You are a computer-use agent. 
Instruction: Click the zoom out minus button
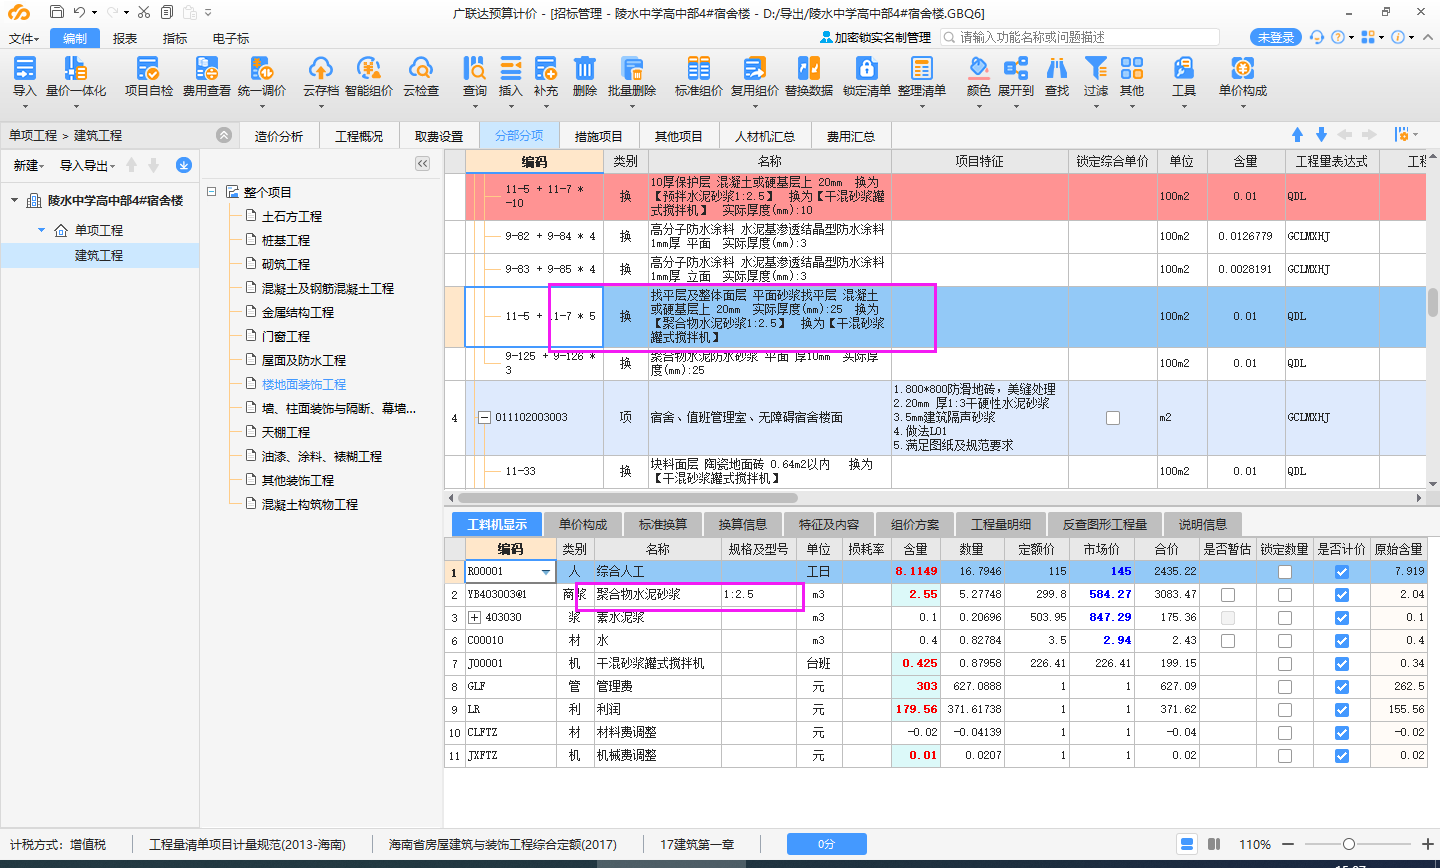click(x=1288, y=844)
